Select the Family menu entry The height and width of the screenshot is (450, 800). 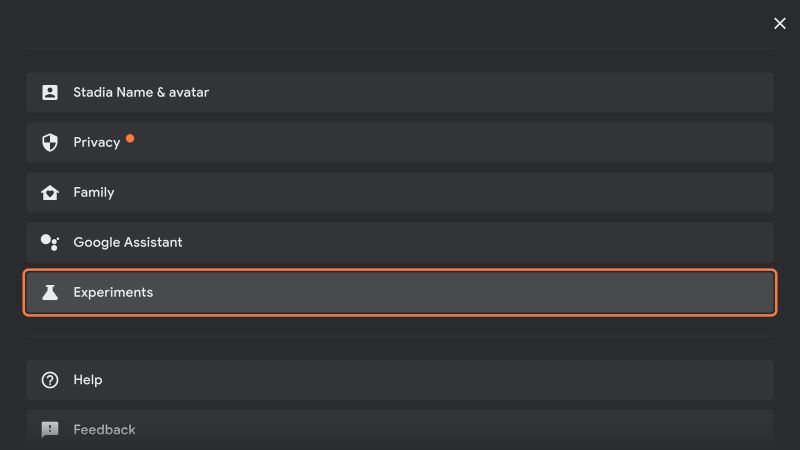tap(400, 192)
